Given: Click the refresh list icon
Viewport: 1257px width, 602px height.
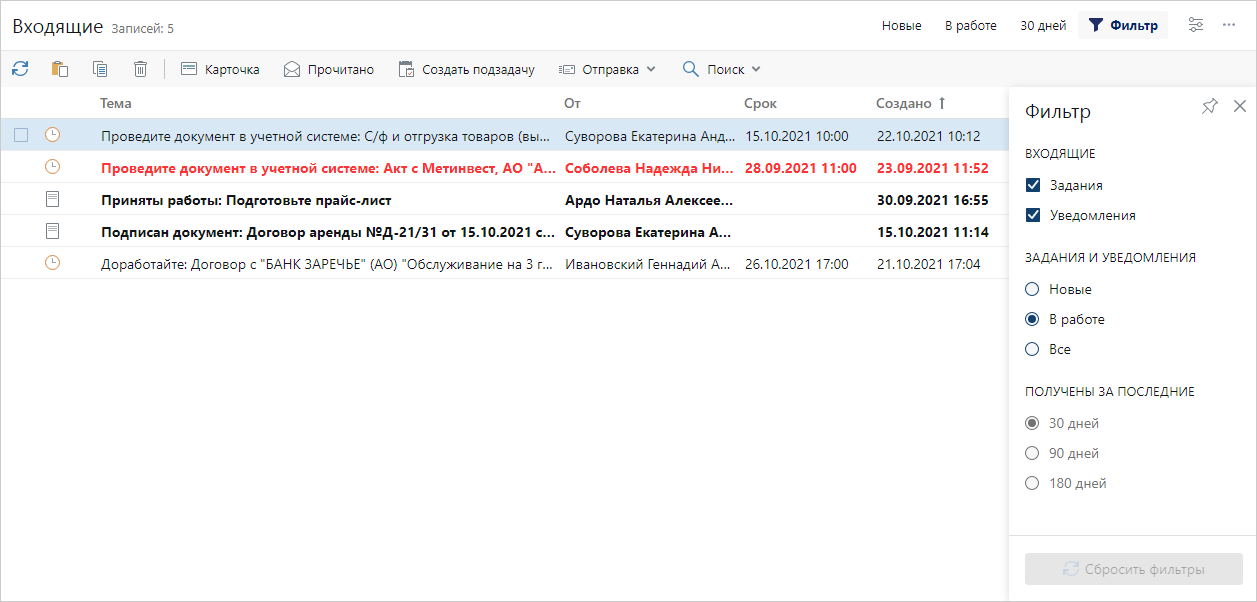Looking at the screenshot, I should coord(20,69).
